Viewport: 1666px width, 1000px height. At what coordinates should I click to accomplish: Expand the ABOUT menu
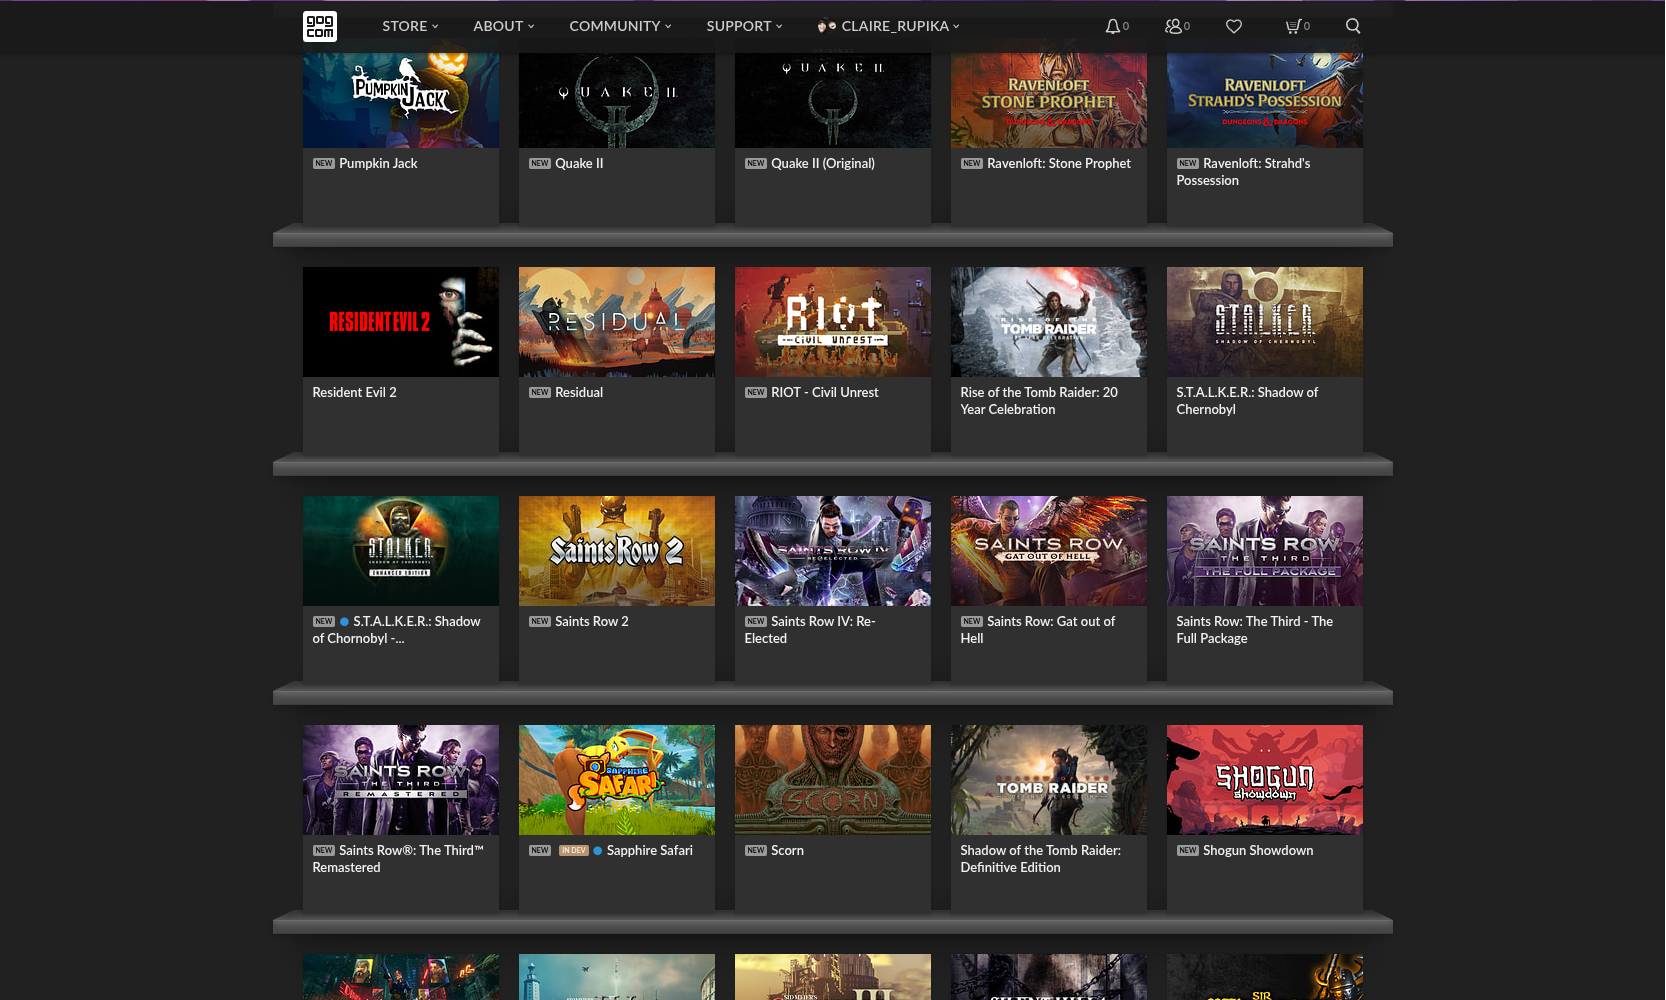(x=504, y=26)
